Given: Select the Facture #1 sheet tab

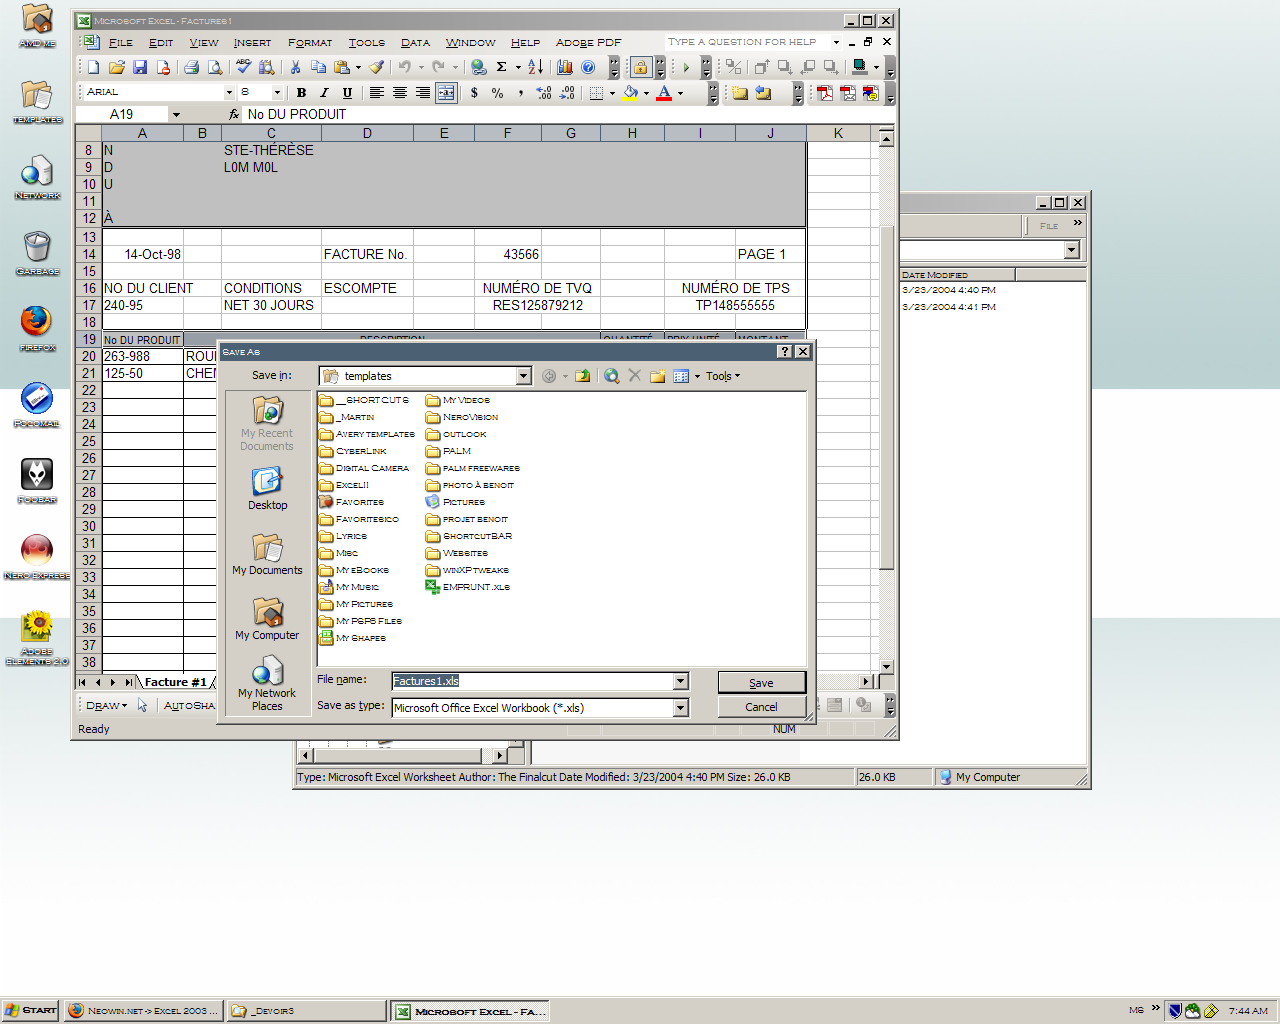Looking at the screenshot, I should point(175,682).
